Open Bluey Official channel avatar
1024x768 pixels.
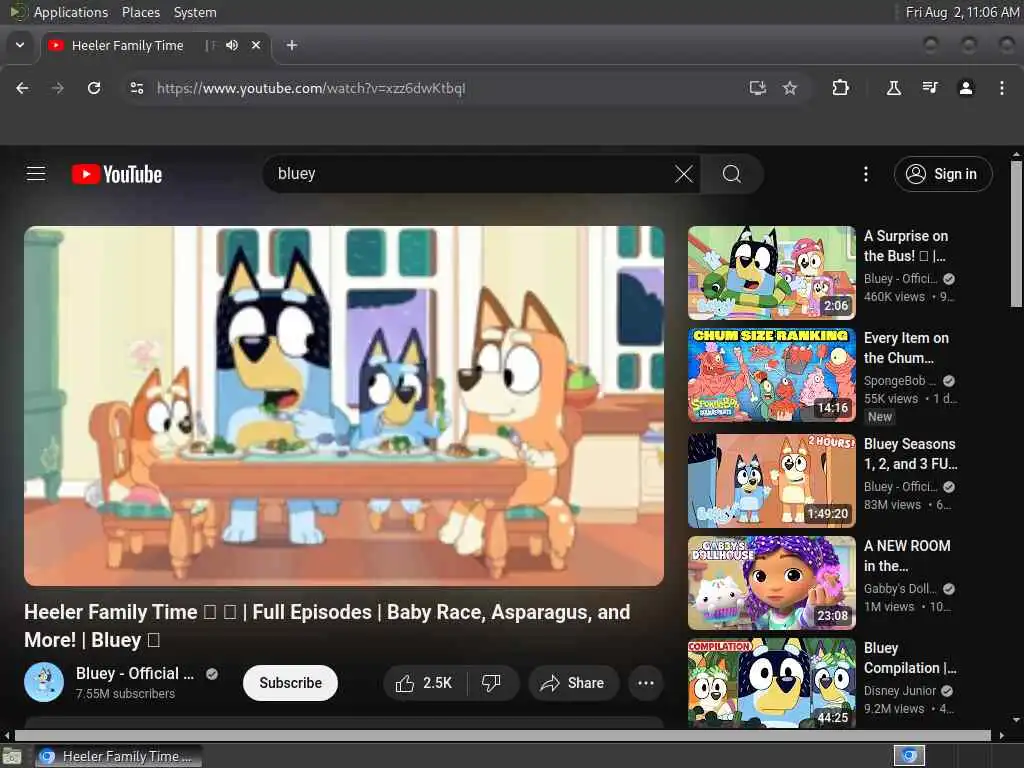tap(44, 682)
